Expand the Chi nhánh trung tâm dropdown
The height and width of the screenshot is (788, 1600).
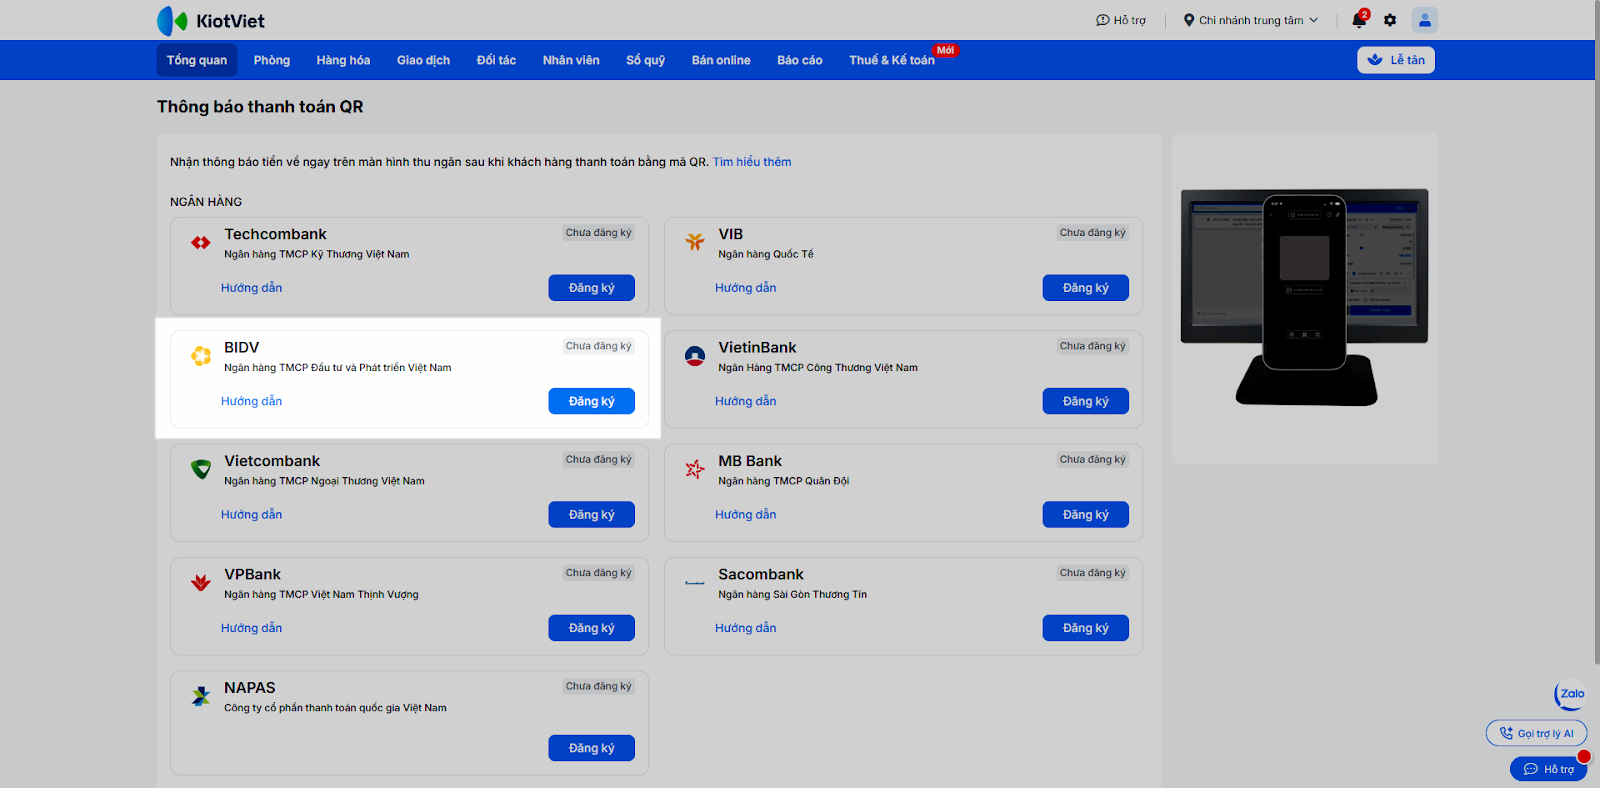tap(1251, 20)
